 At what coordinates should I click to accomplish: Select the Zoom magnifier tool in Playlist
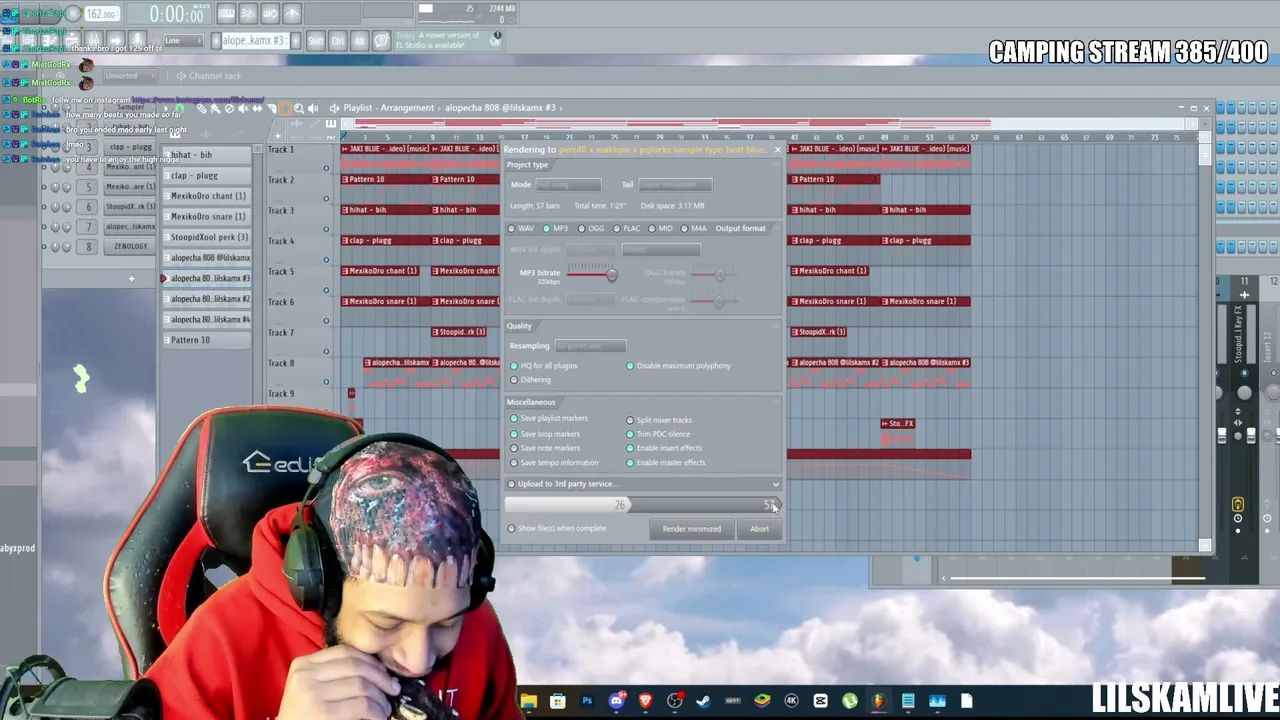pyautogui.click(x=299, y=108)
